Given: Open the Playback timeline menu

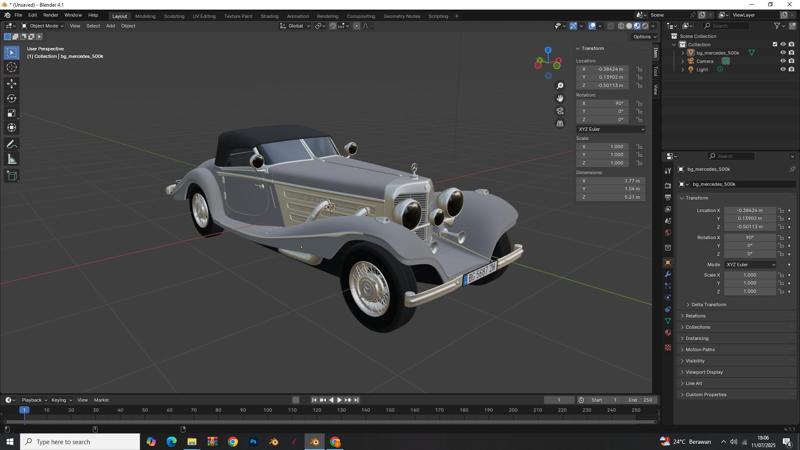Looking at the screenshot, I should pos(32,400).
